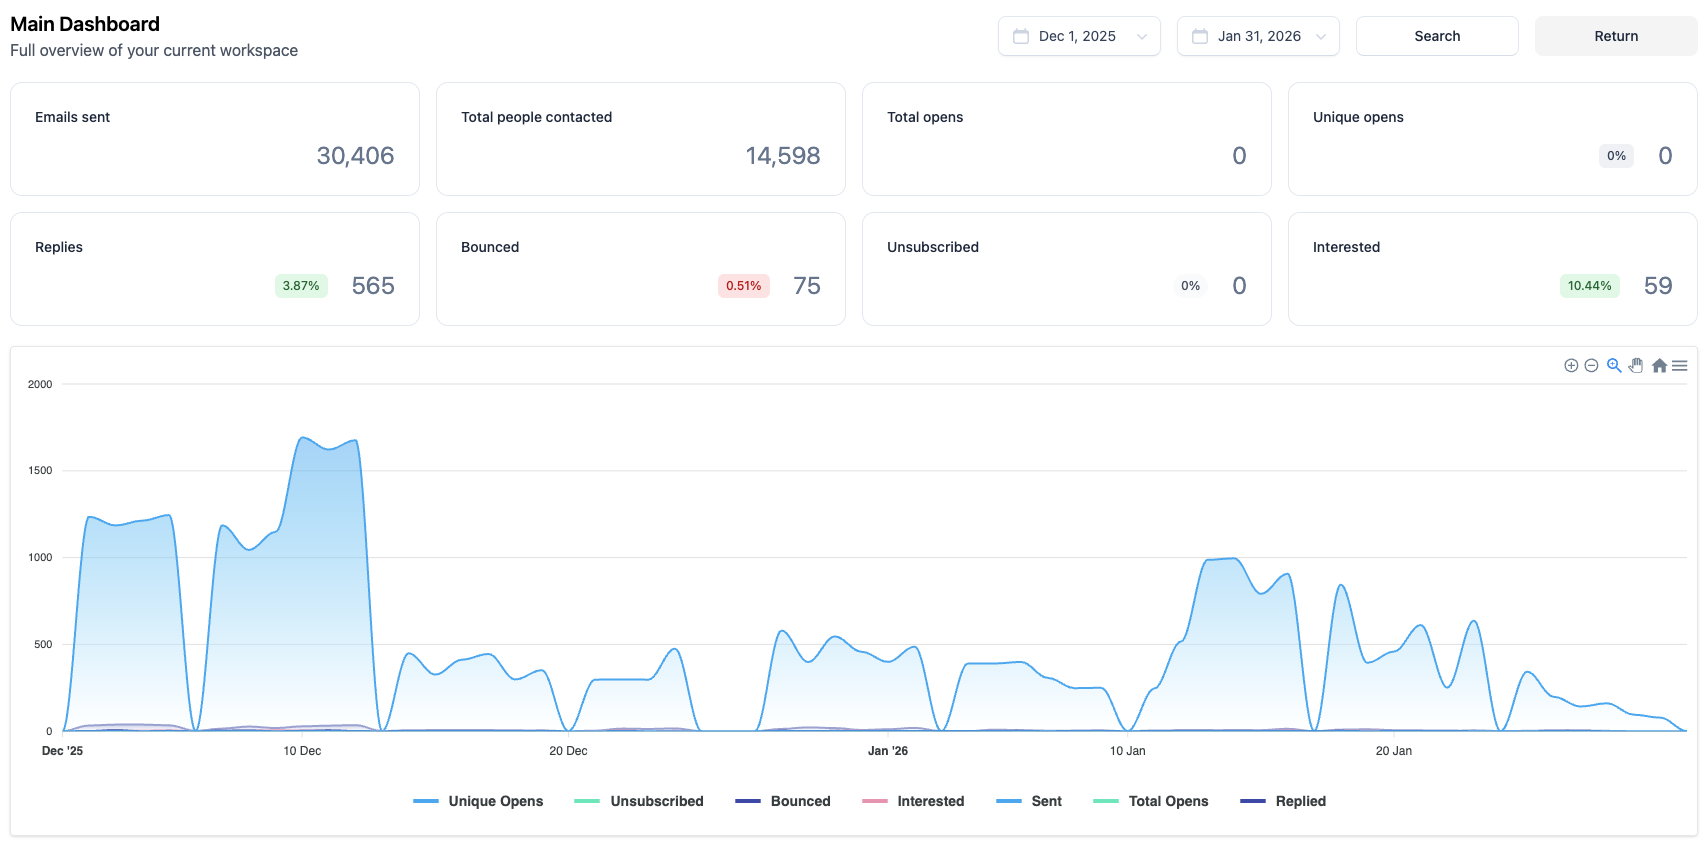Viewport: 1706px width, 850px height.
Task: Hide the Sent series in legend
Action: pos(1029,801)
